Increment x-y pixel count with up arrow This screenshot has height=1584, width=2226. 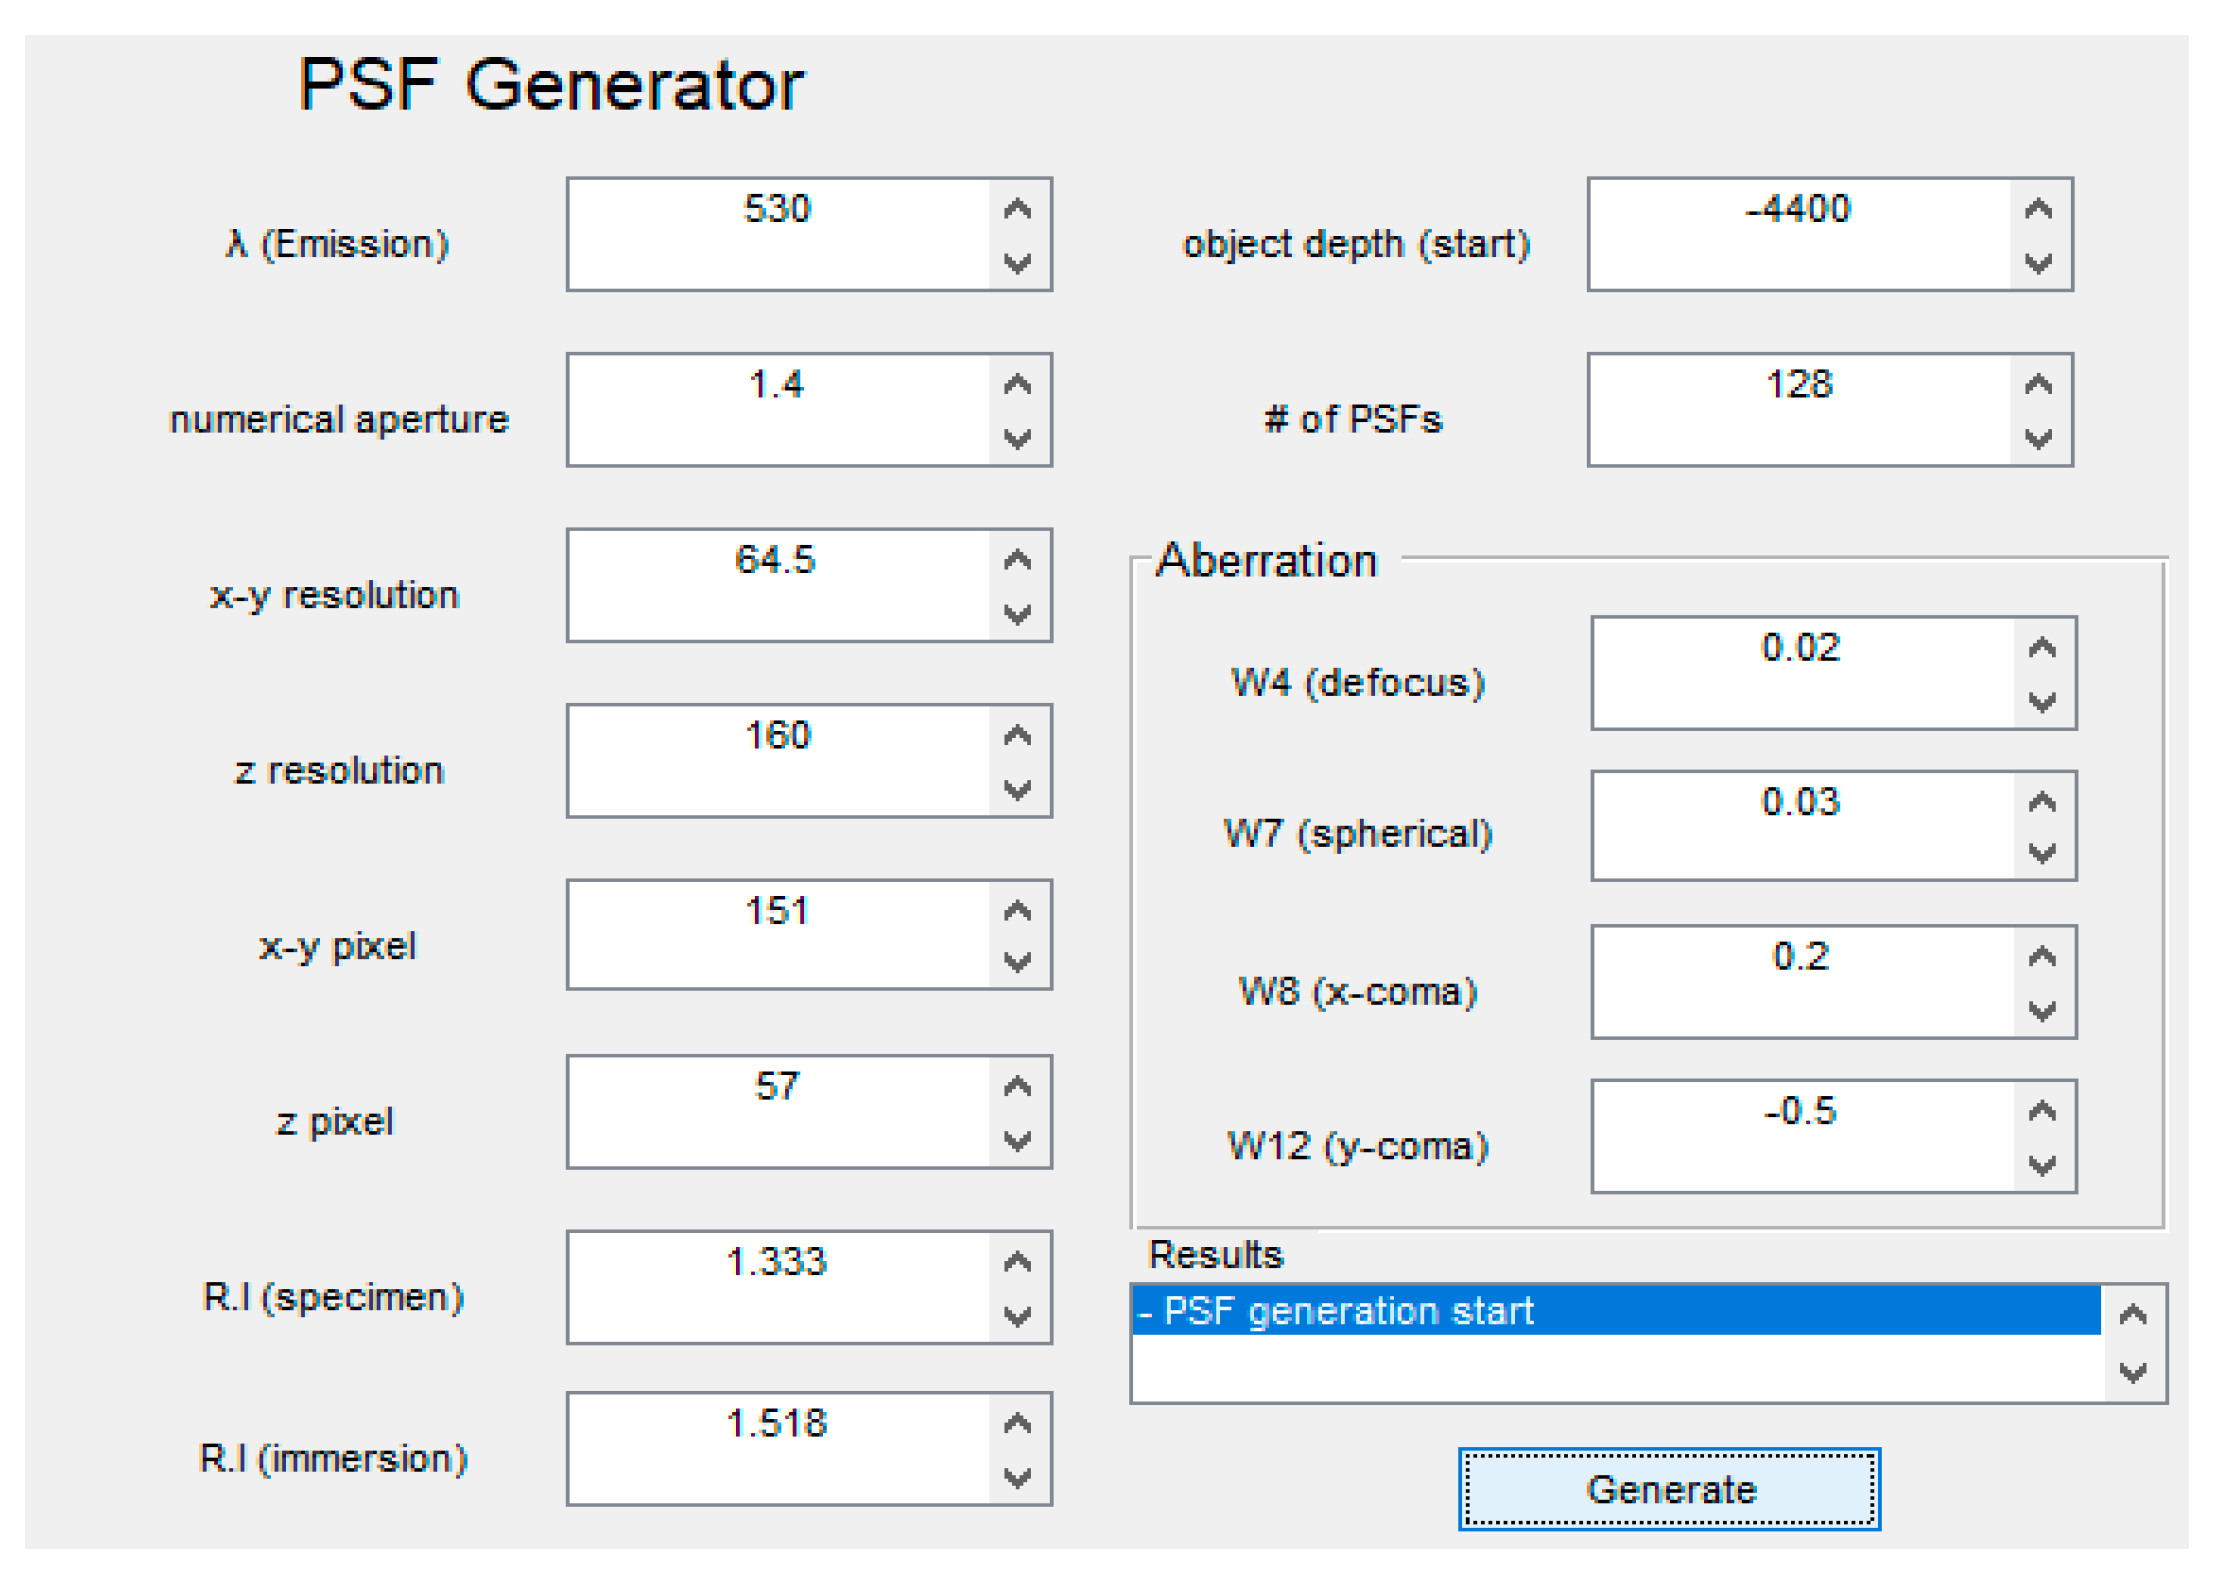point(1017,910)
